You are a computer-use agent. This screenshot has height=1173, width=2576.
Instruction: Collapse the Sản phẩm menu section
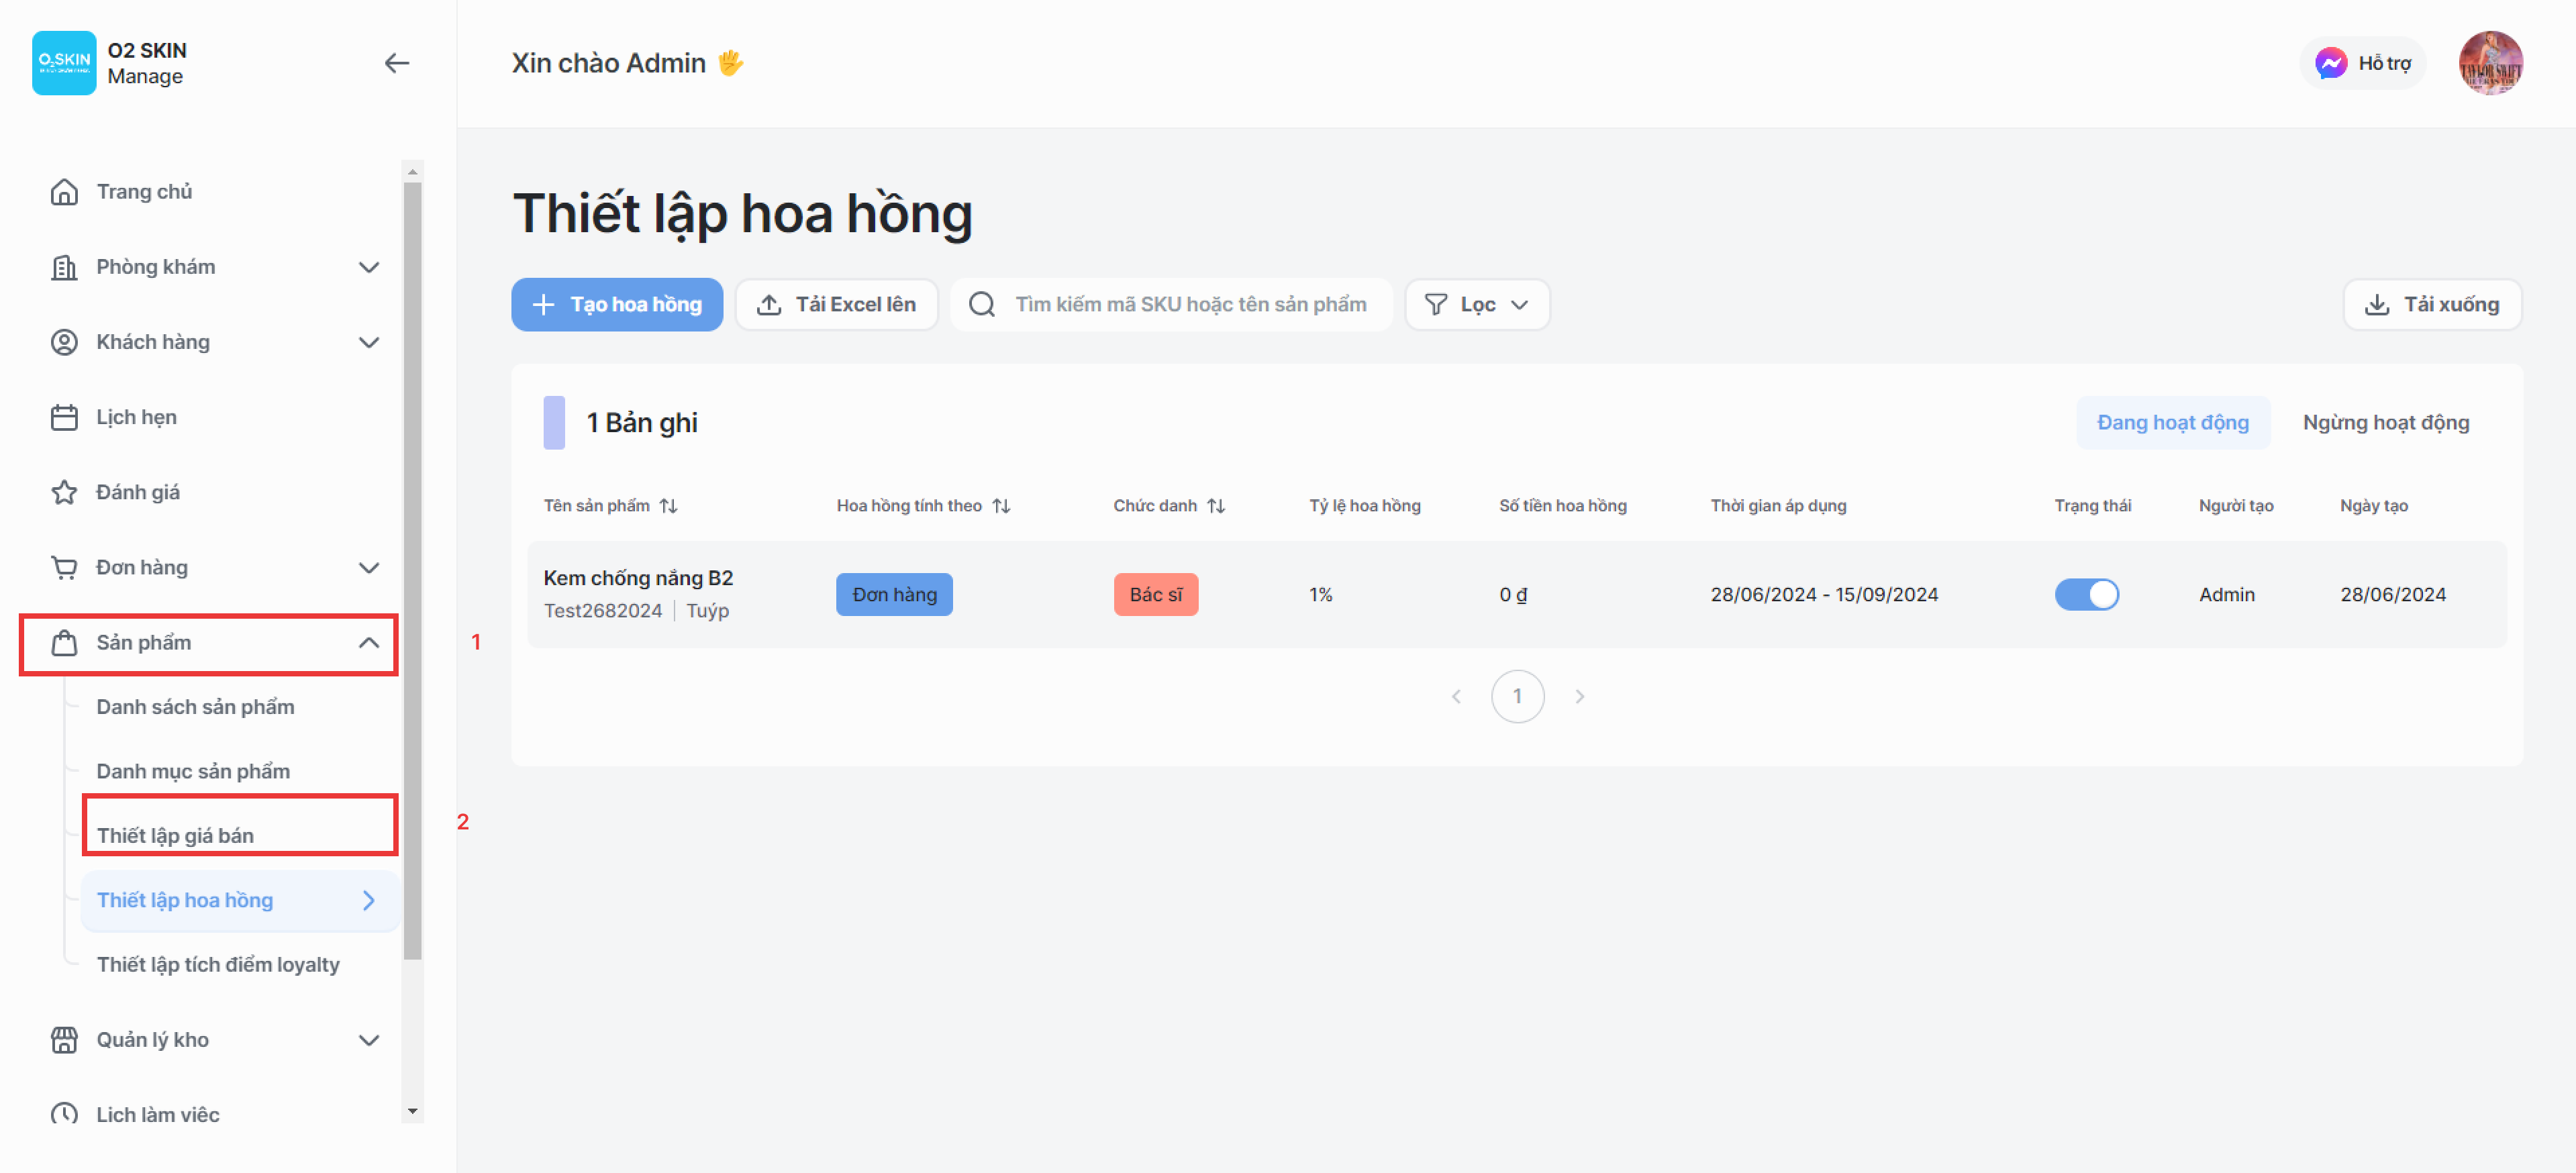tap(369, 642)
